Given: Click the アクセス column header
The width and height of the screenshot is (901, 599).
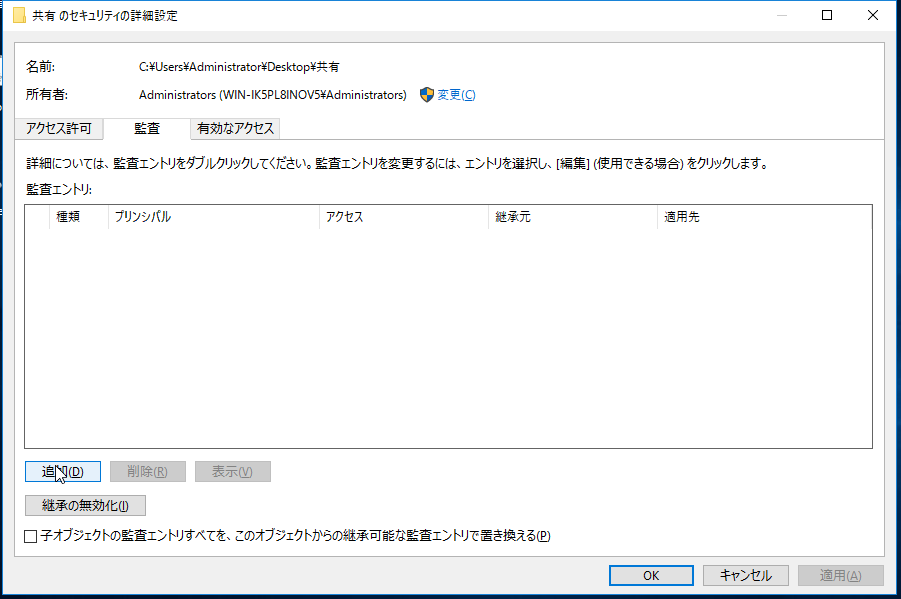Looking at the screenshot, I should pyautogui.click(x=404, y=217).
